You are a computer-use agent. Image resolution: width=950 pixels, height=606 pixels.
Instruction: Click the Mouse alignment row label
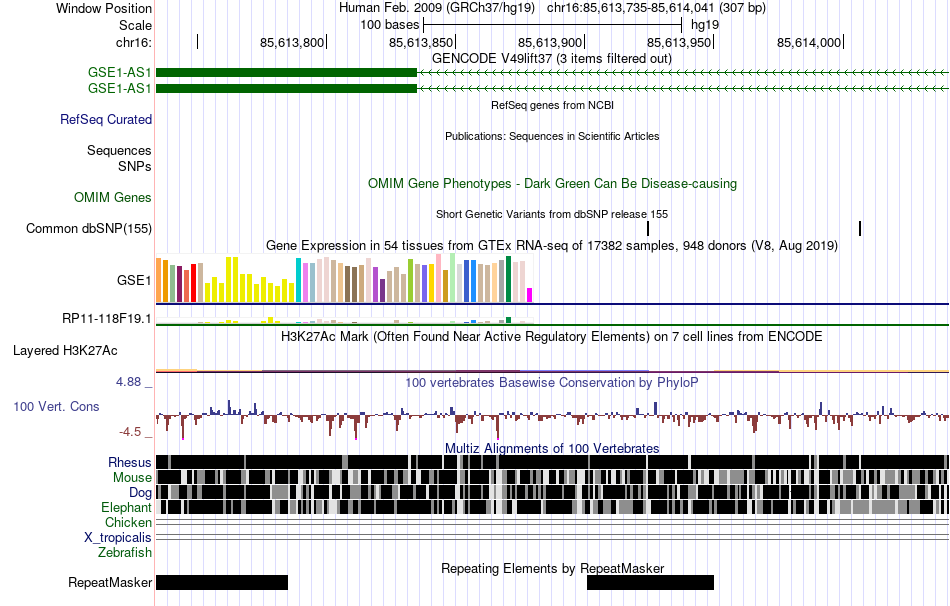[132, 478]
